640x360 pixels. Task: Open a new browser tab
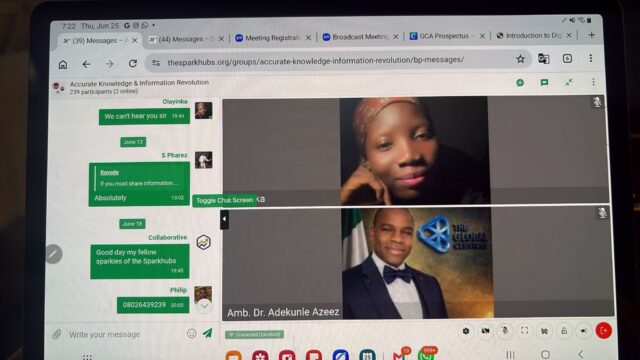click(x=591, y=35)
